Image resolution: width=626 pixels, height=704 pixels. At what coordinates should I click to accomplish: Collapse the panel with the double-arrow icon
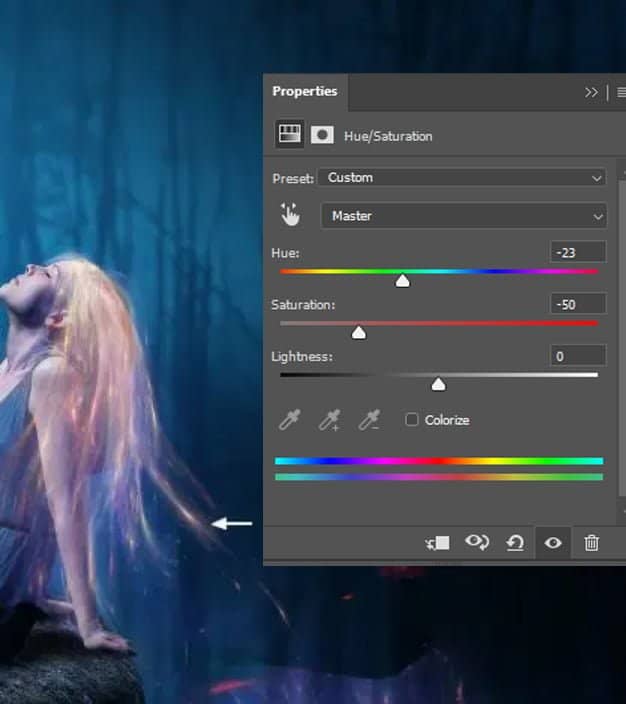tap(591, 92)
